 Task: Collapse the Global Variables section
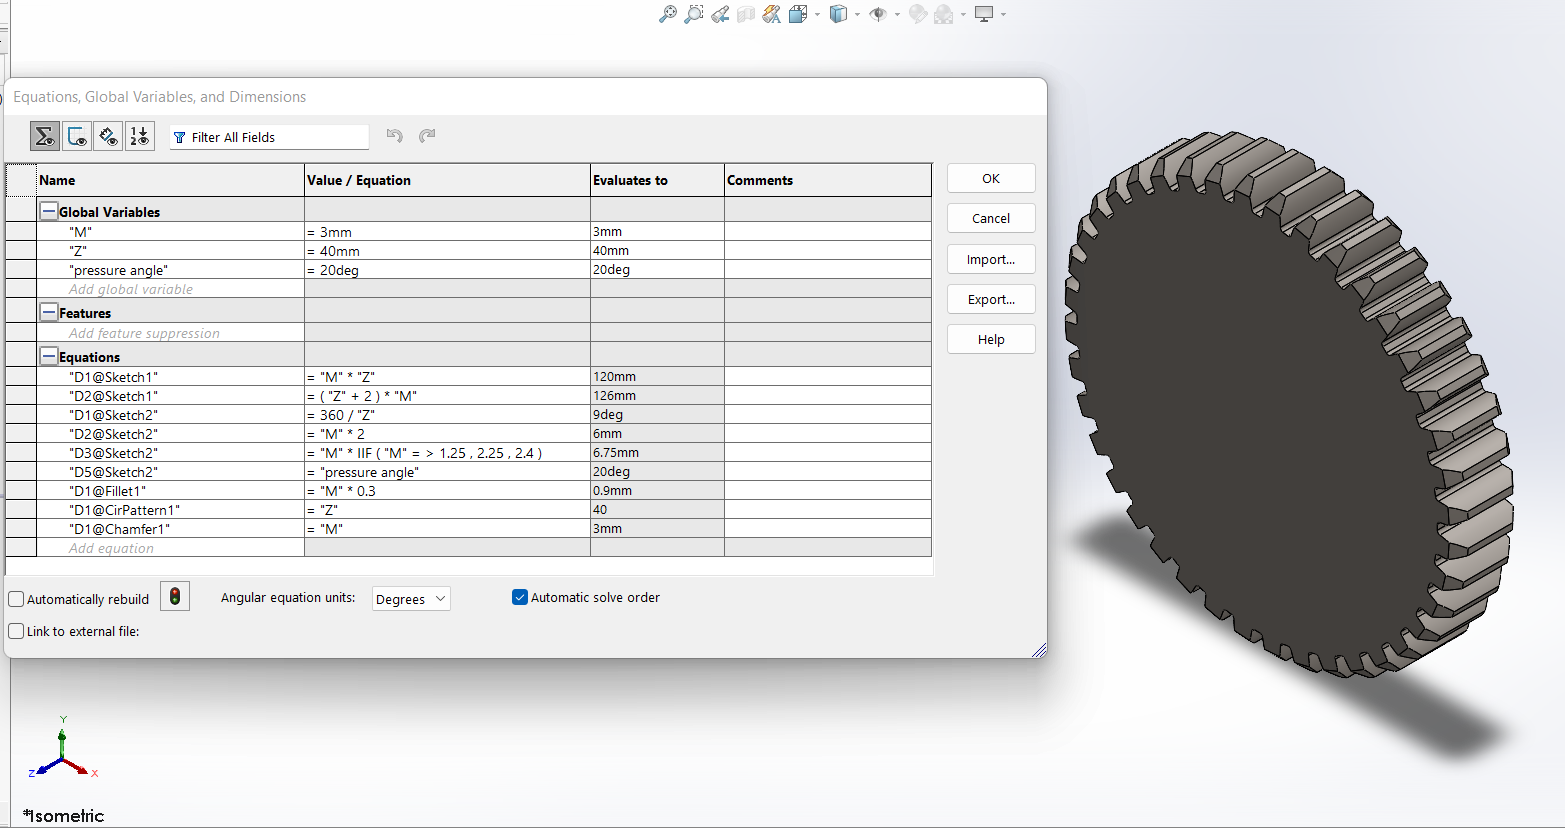click(x=49, y=211)
